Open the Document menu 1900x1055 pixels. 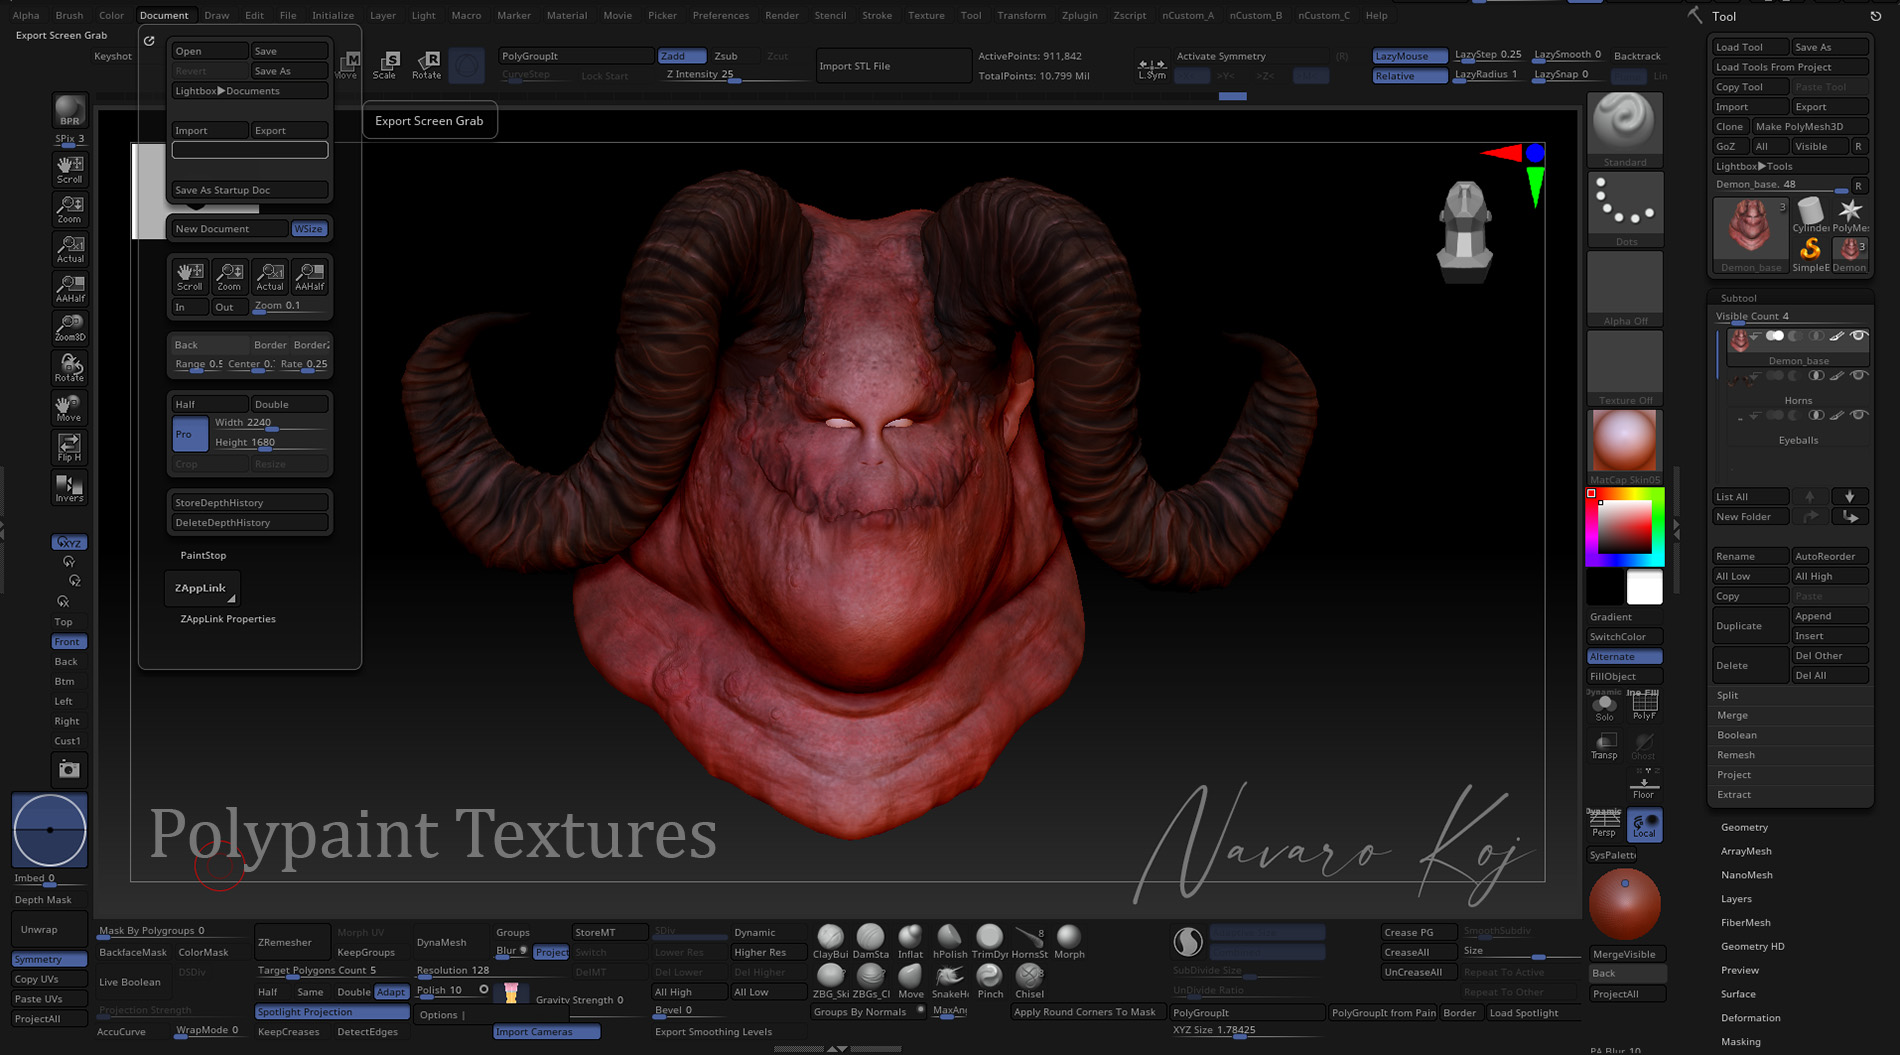click(x=164, y=15)
